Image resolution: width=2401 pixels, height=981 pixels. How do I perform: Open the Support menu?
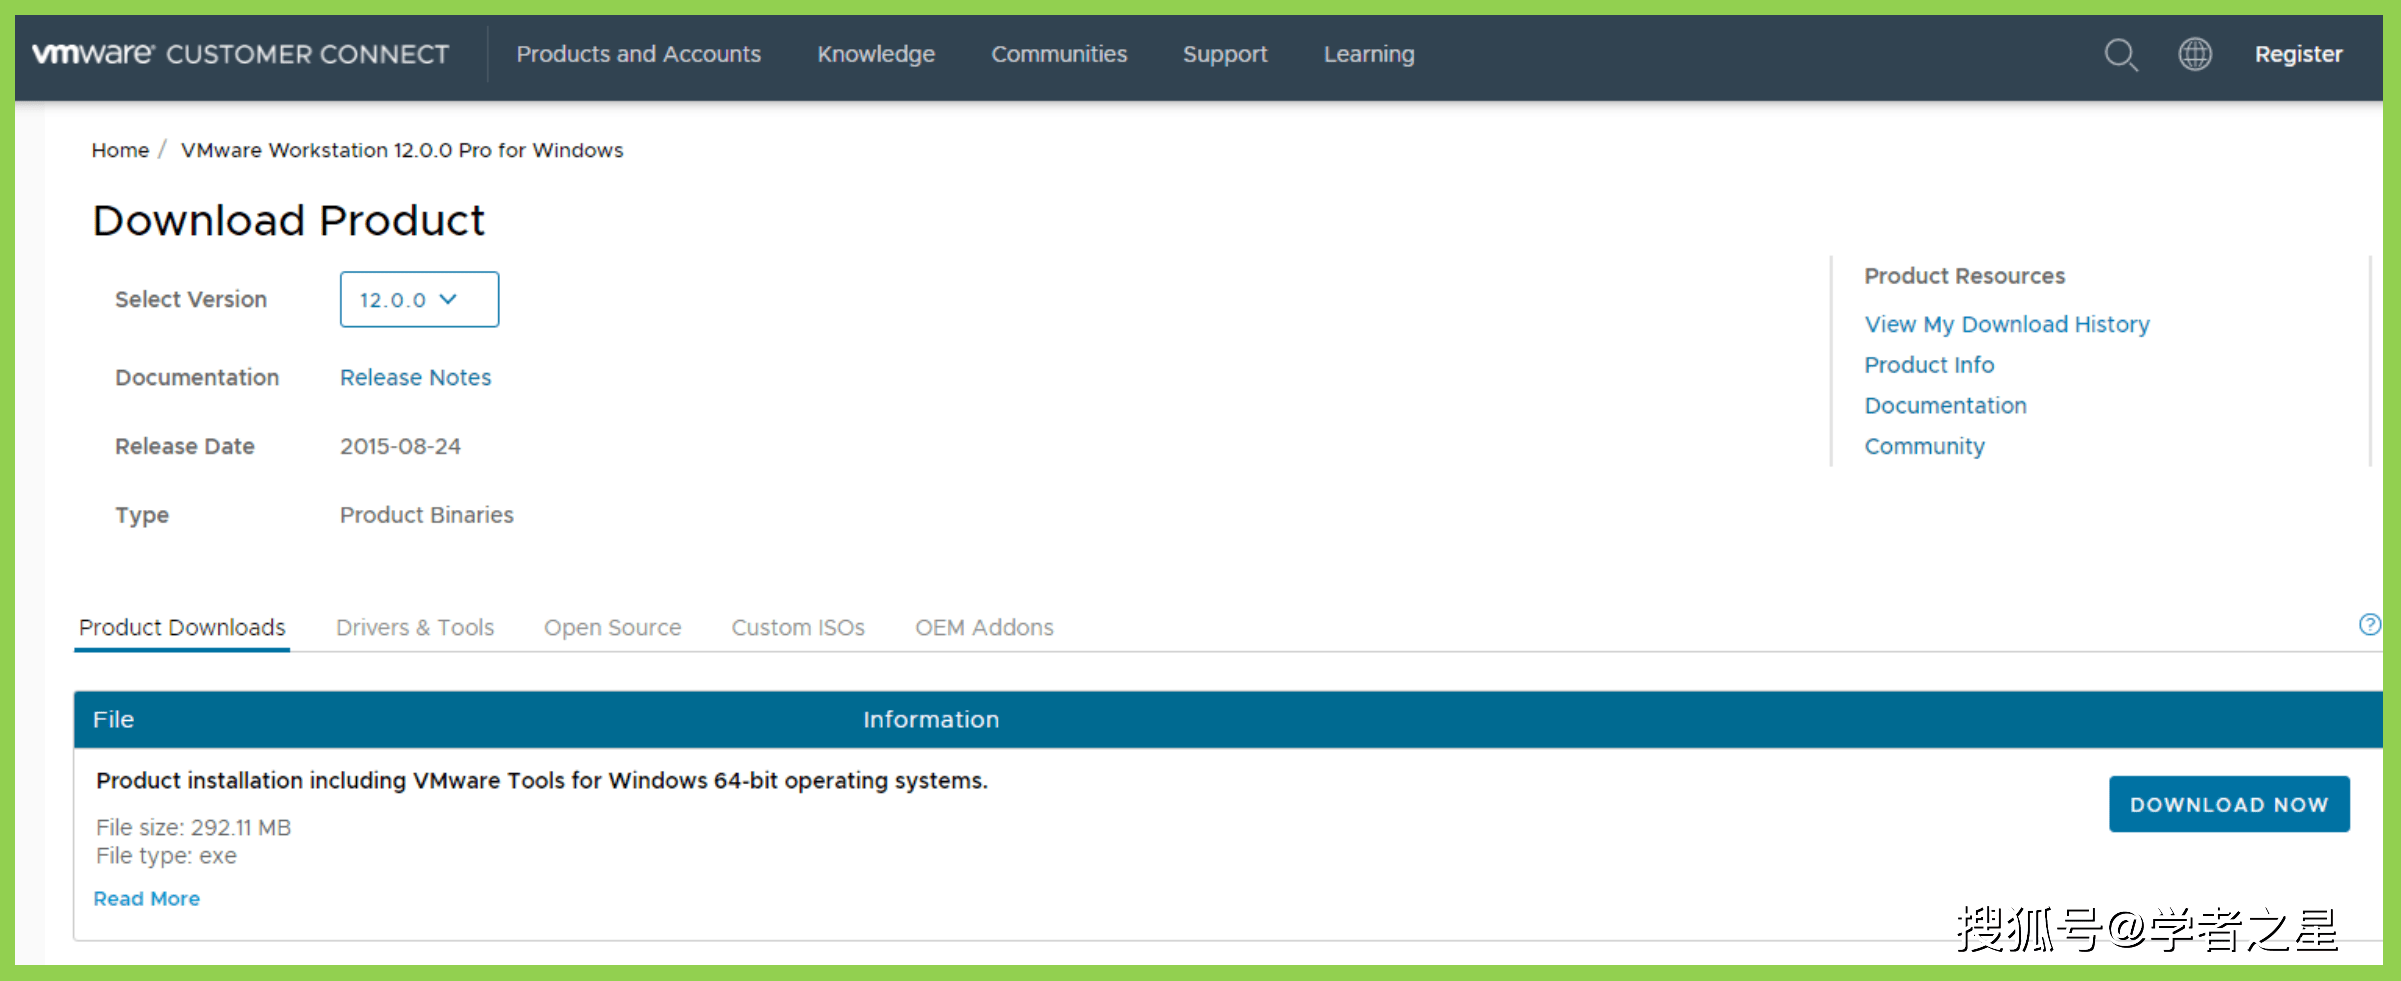point(1225,54)
